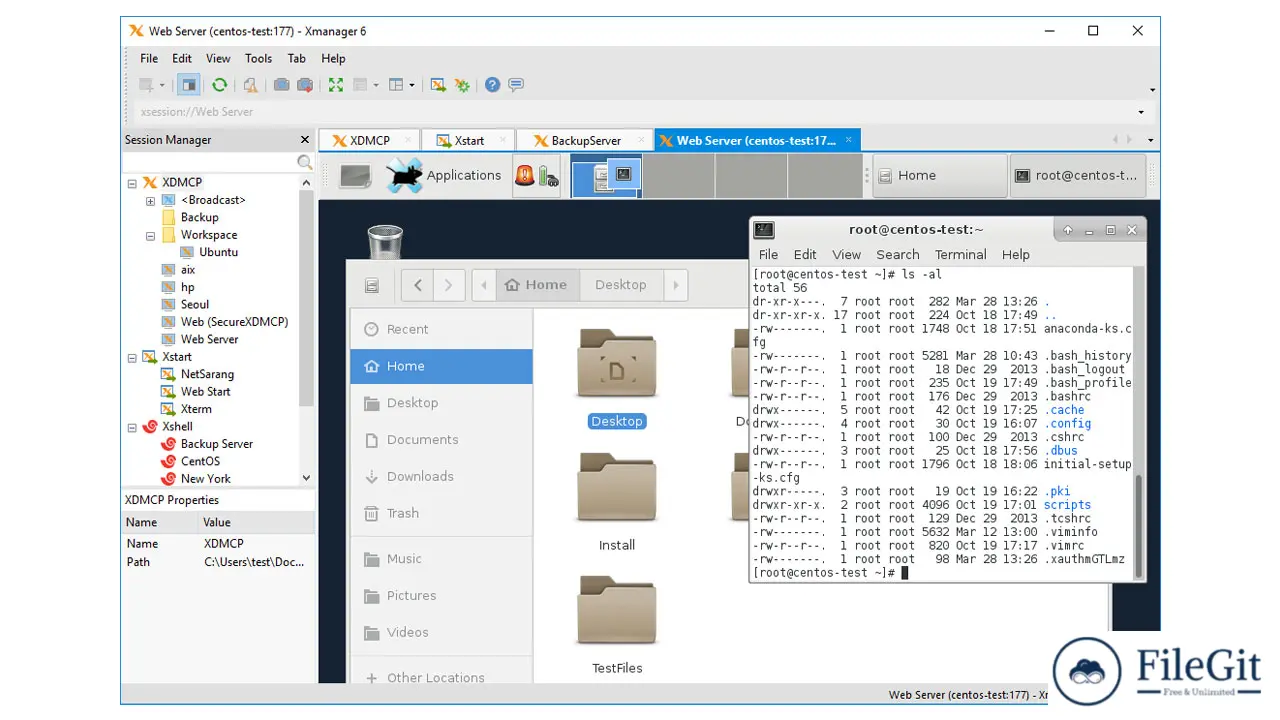Screen dimensions: 1280x720
Task: Switch to the Xstart tab
Action: coord(468,140)
